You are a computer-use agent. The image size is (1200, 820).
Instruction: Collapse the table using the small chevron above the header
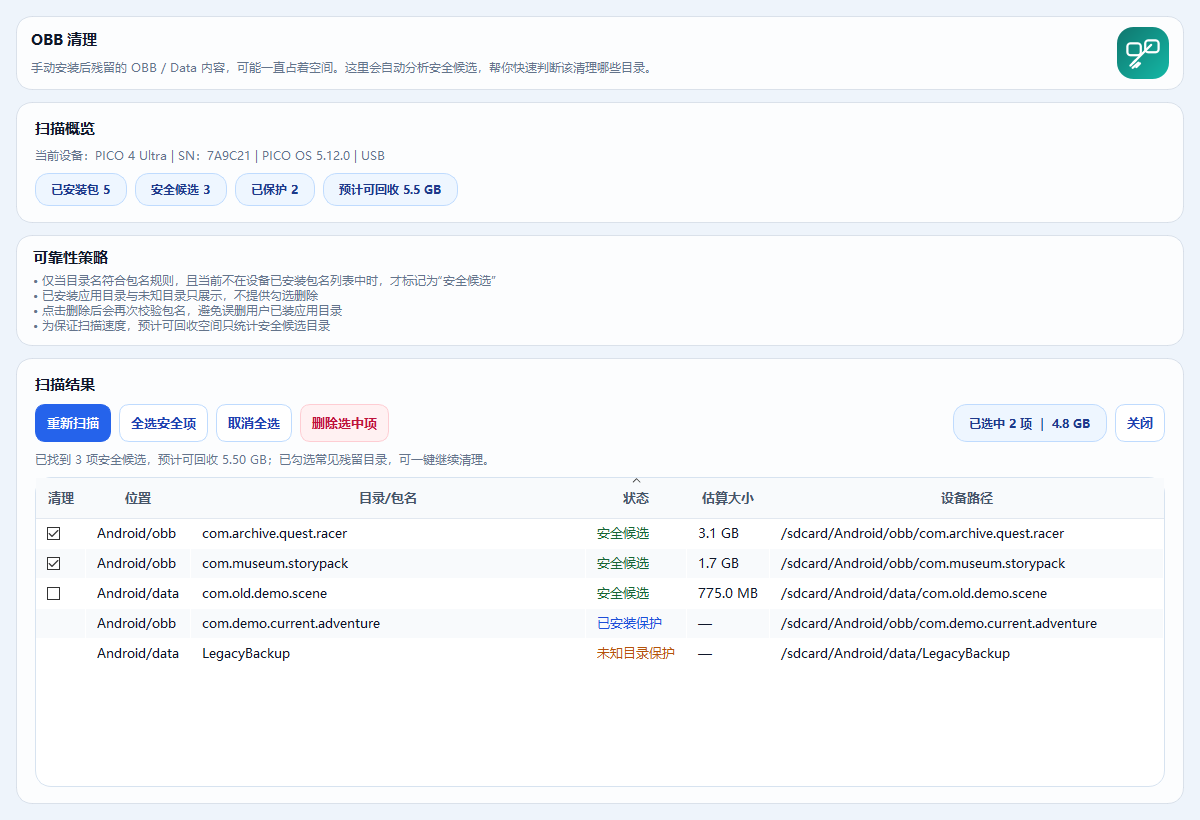click(636, 481)
